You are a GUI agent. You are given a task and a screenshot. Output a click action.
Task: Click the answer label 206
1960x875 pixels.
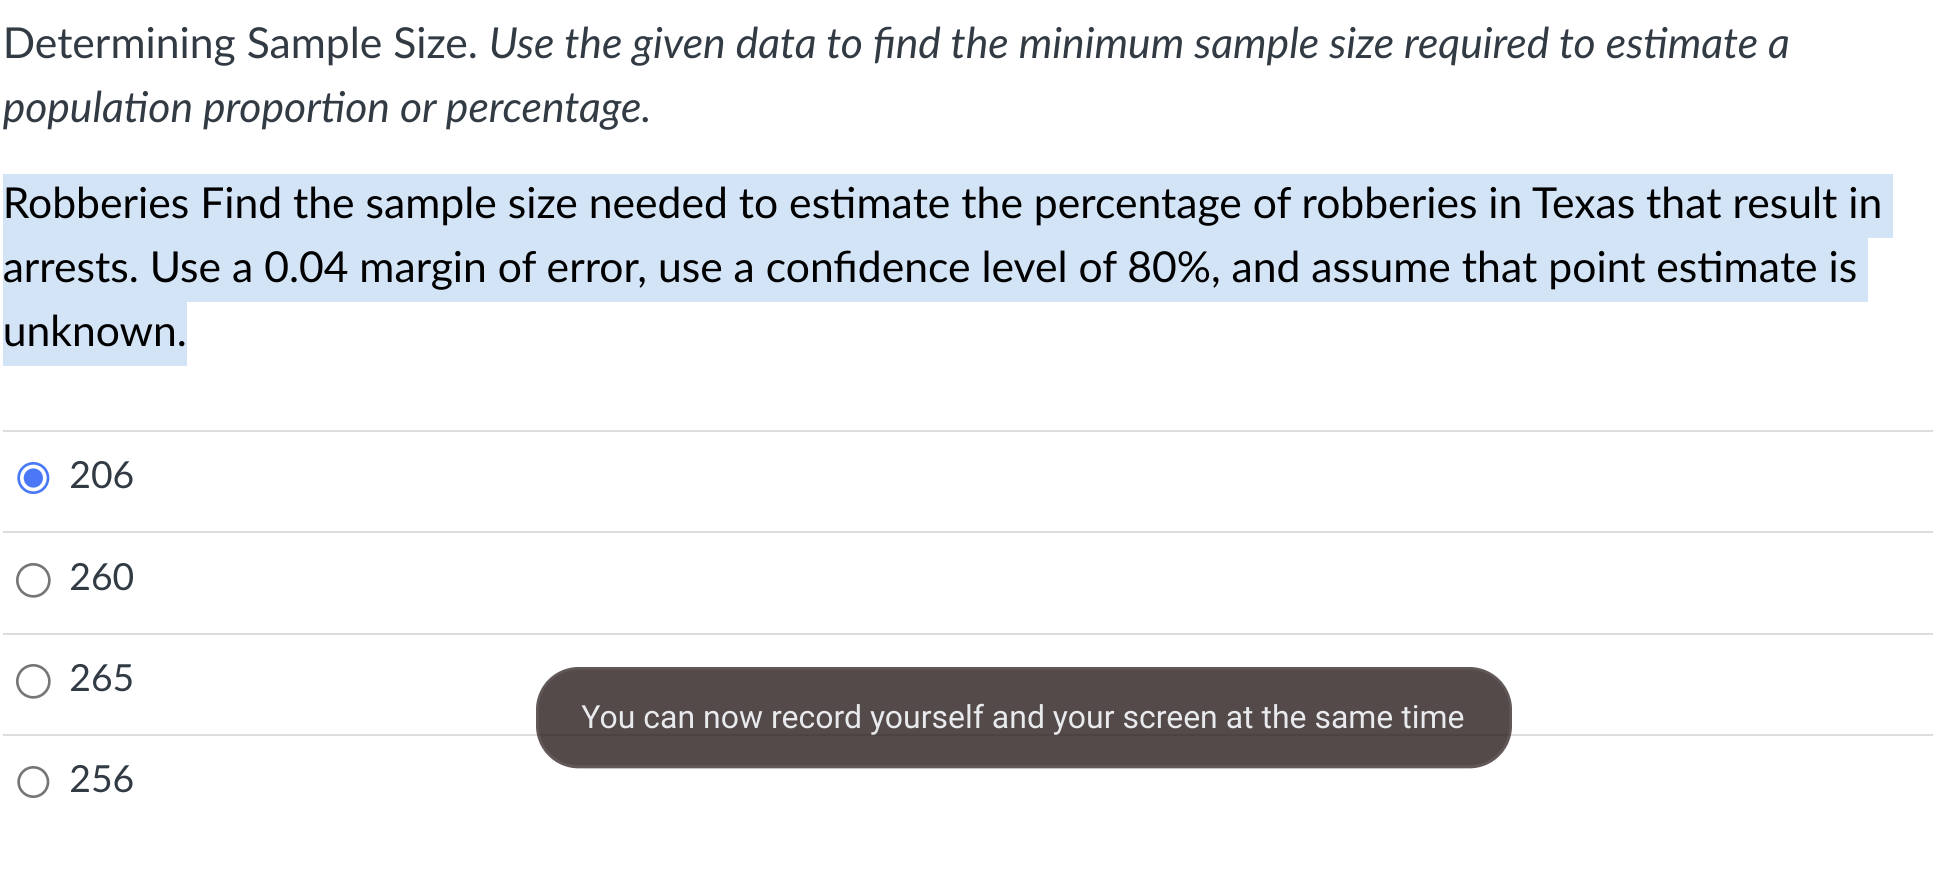[x=100, y=477]
